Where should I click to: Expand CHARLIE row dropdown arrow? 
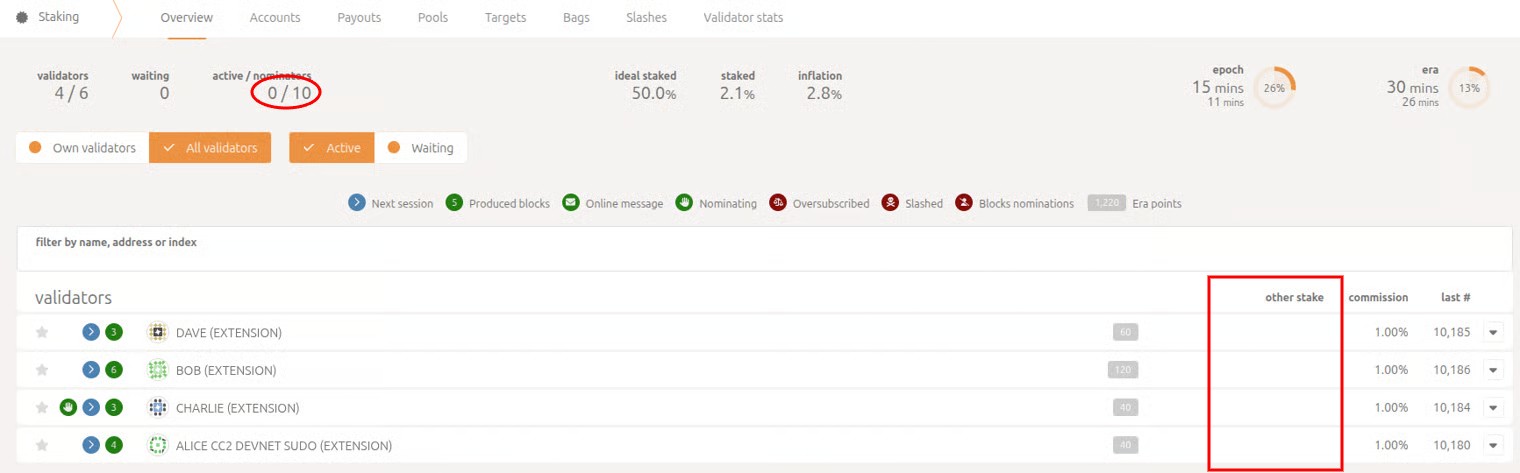point(1493,408)
